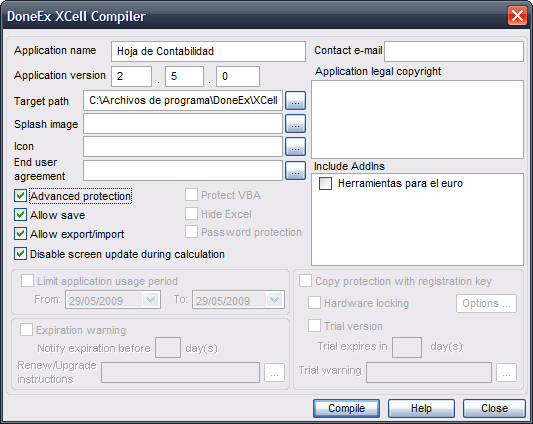Viewport: 533px width, 424px height.
Task: Click the Application name text field
Action: (208, 51)
